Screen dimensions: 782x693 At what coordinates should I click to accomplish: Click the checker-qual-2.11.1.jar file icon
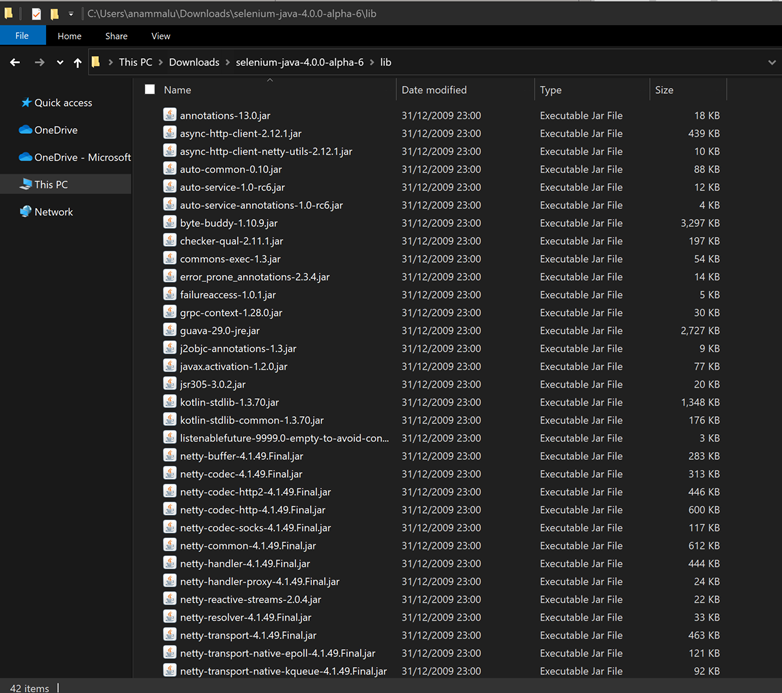pos(170,240)
